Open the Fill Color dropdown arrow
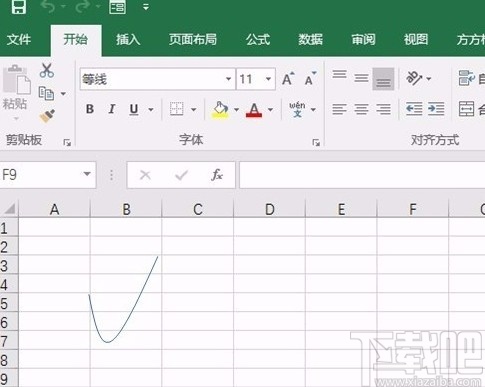The height and width of the screenshot is (387, 485). click(236, 109)
